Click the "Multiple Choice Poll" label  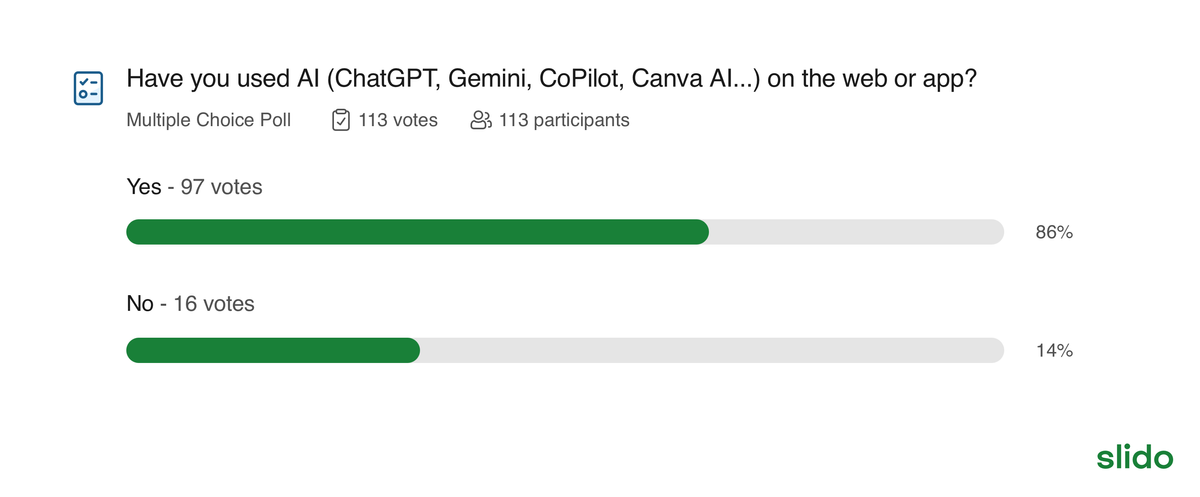(x=209, y=120)
